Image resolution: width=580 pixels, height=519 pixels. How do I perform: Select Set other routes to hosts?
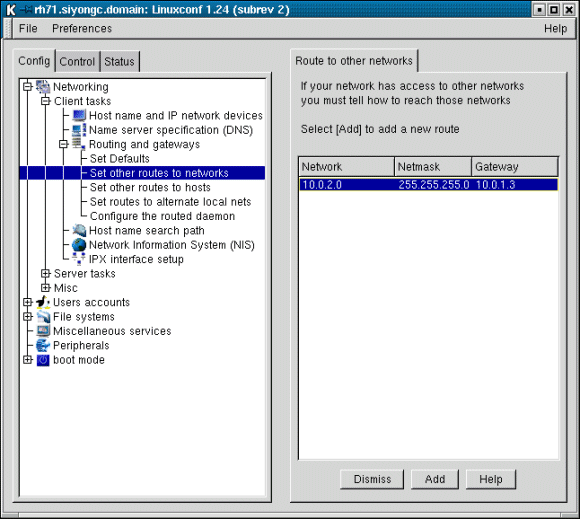click(150, 187)
